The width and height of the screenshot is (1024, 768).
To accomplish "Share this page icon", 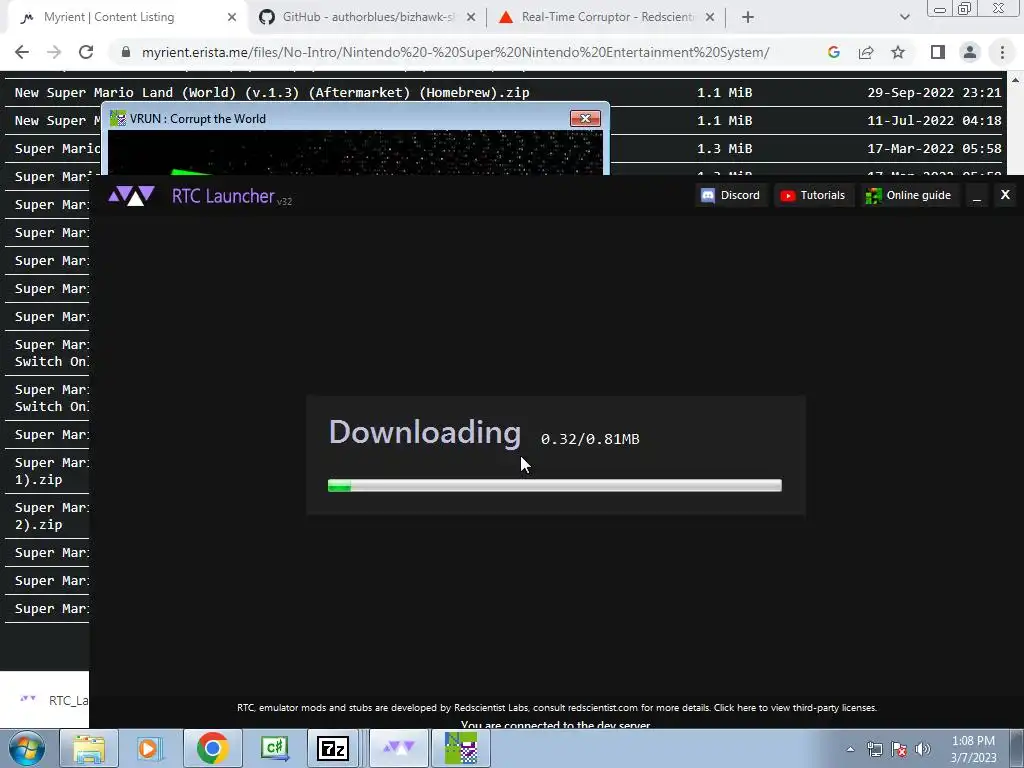I will (866, 52).
